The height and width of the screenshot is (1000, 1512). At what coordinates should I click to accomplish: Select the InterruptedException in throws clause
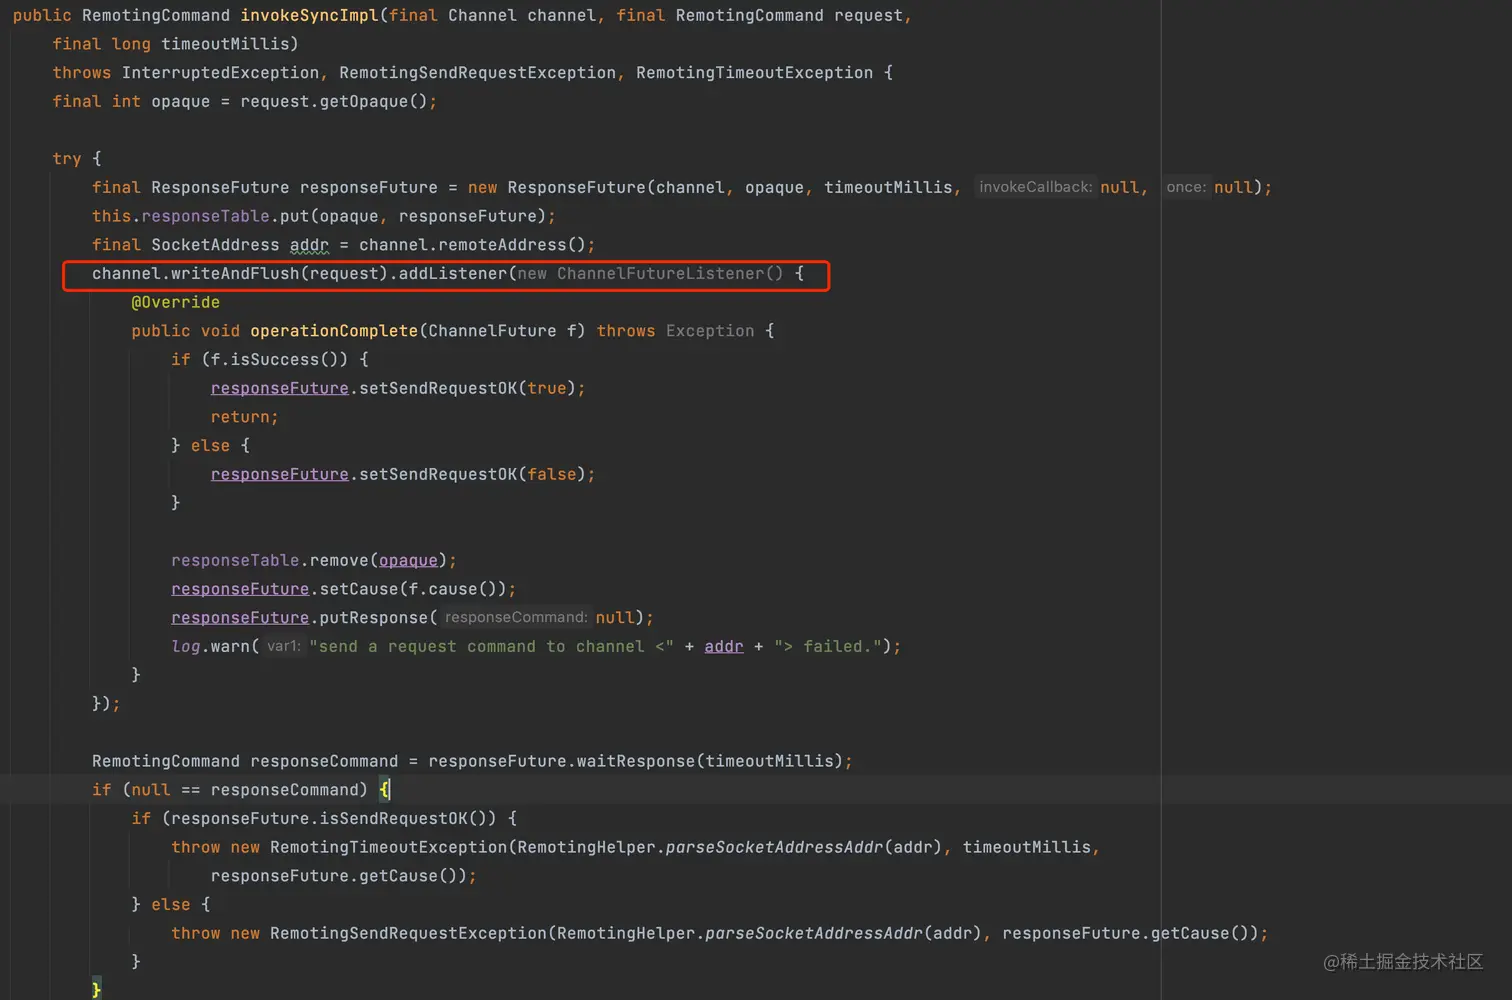tap(220, 72)
